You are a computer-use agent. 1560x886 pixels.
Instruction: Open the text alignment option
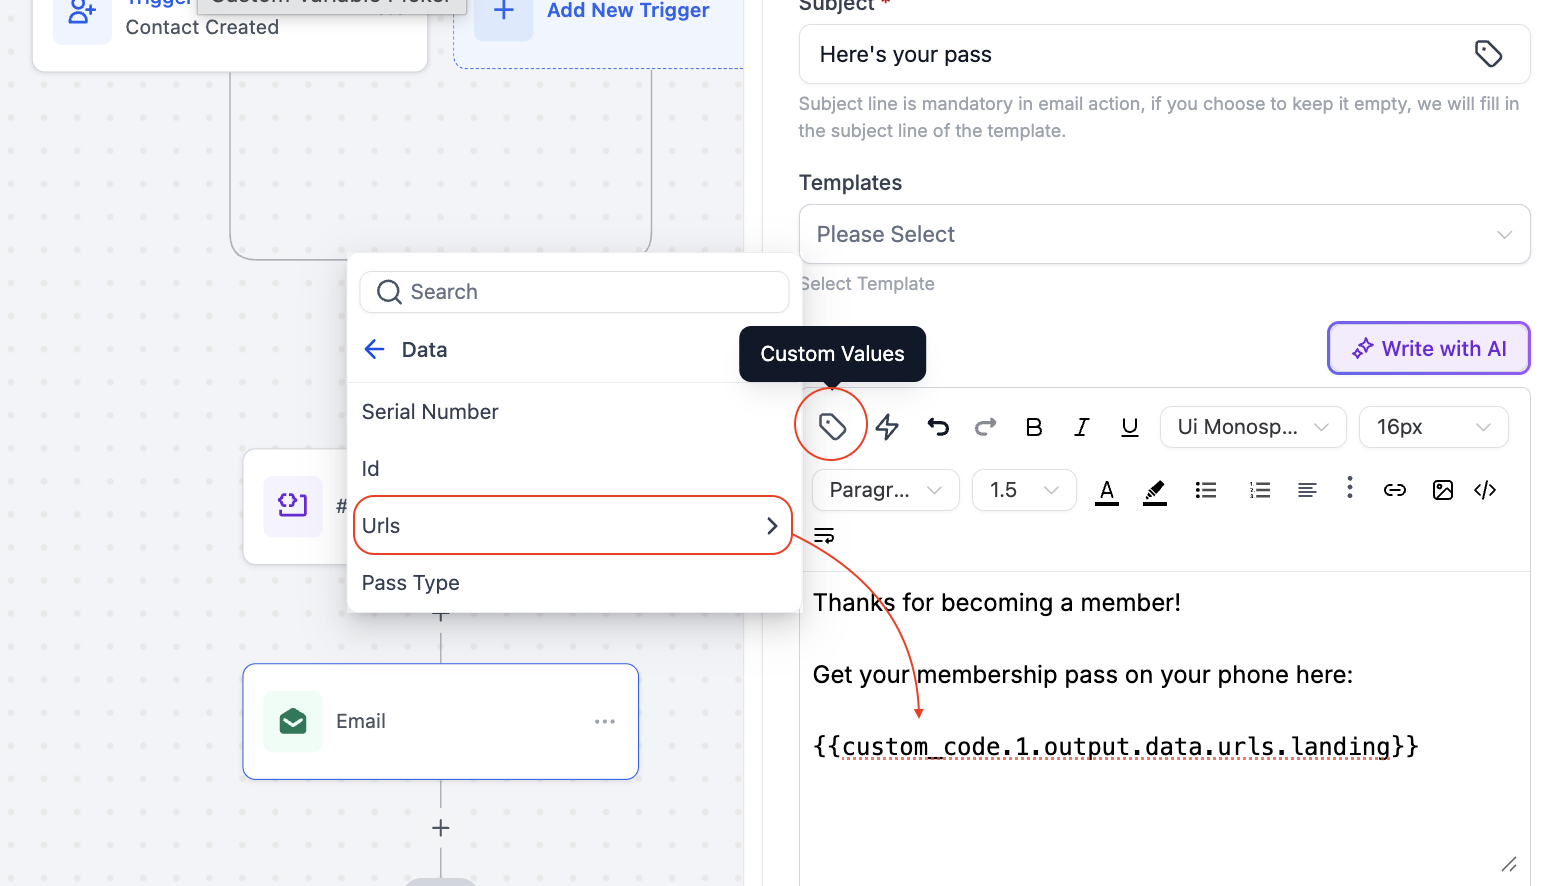[1307, 490]
